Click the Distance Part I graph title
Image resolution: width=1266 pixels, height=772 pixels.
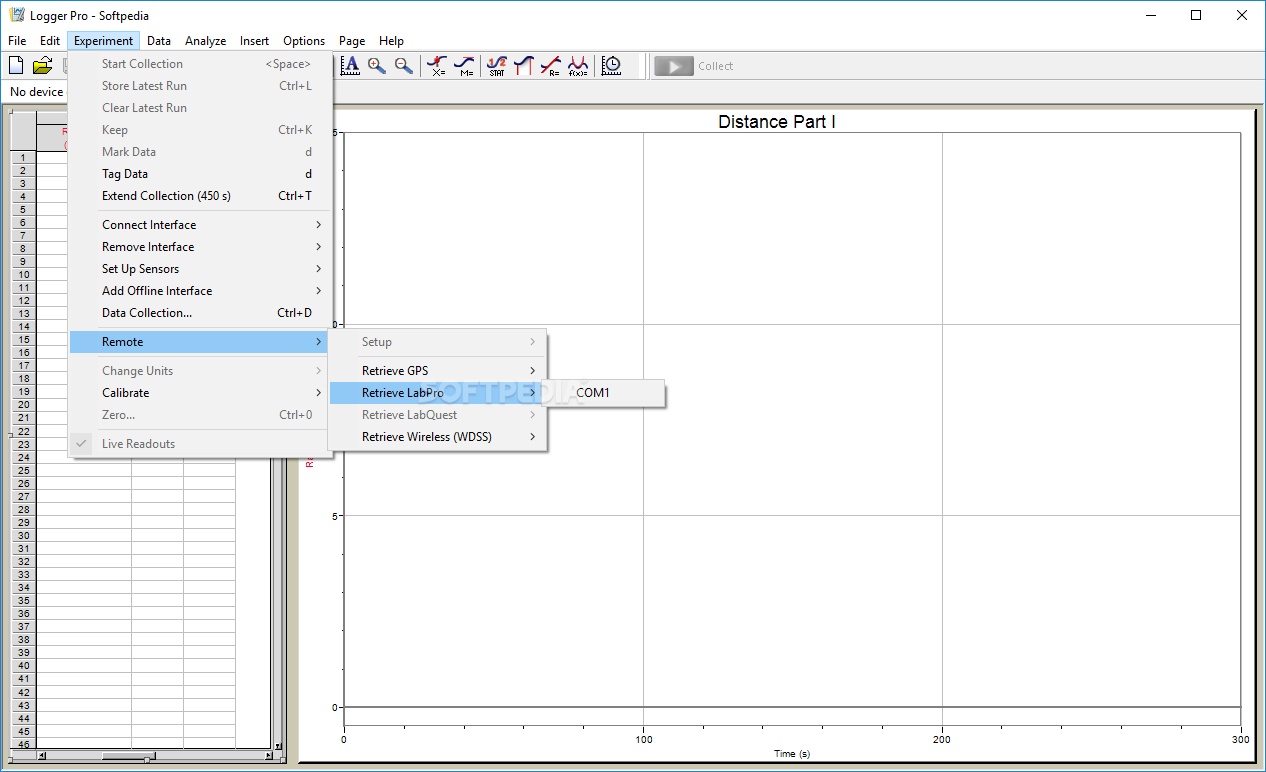(x=777, y=122)
